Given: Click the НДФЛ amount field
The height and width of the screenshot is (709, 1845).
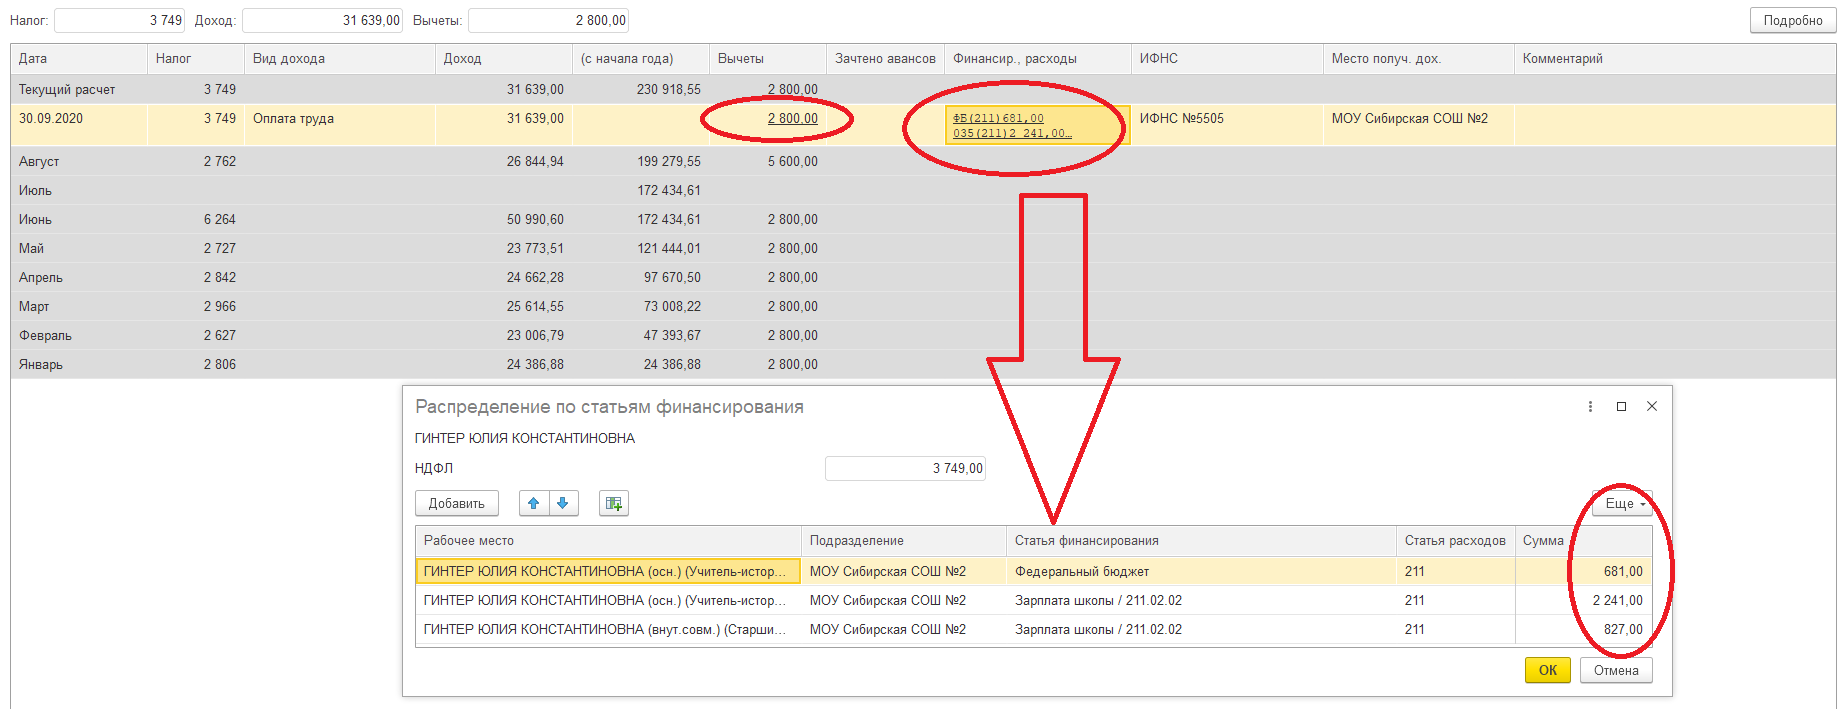Looking at the screenshot, I should point(905,468).
